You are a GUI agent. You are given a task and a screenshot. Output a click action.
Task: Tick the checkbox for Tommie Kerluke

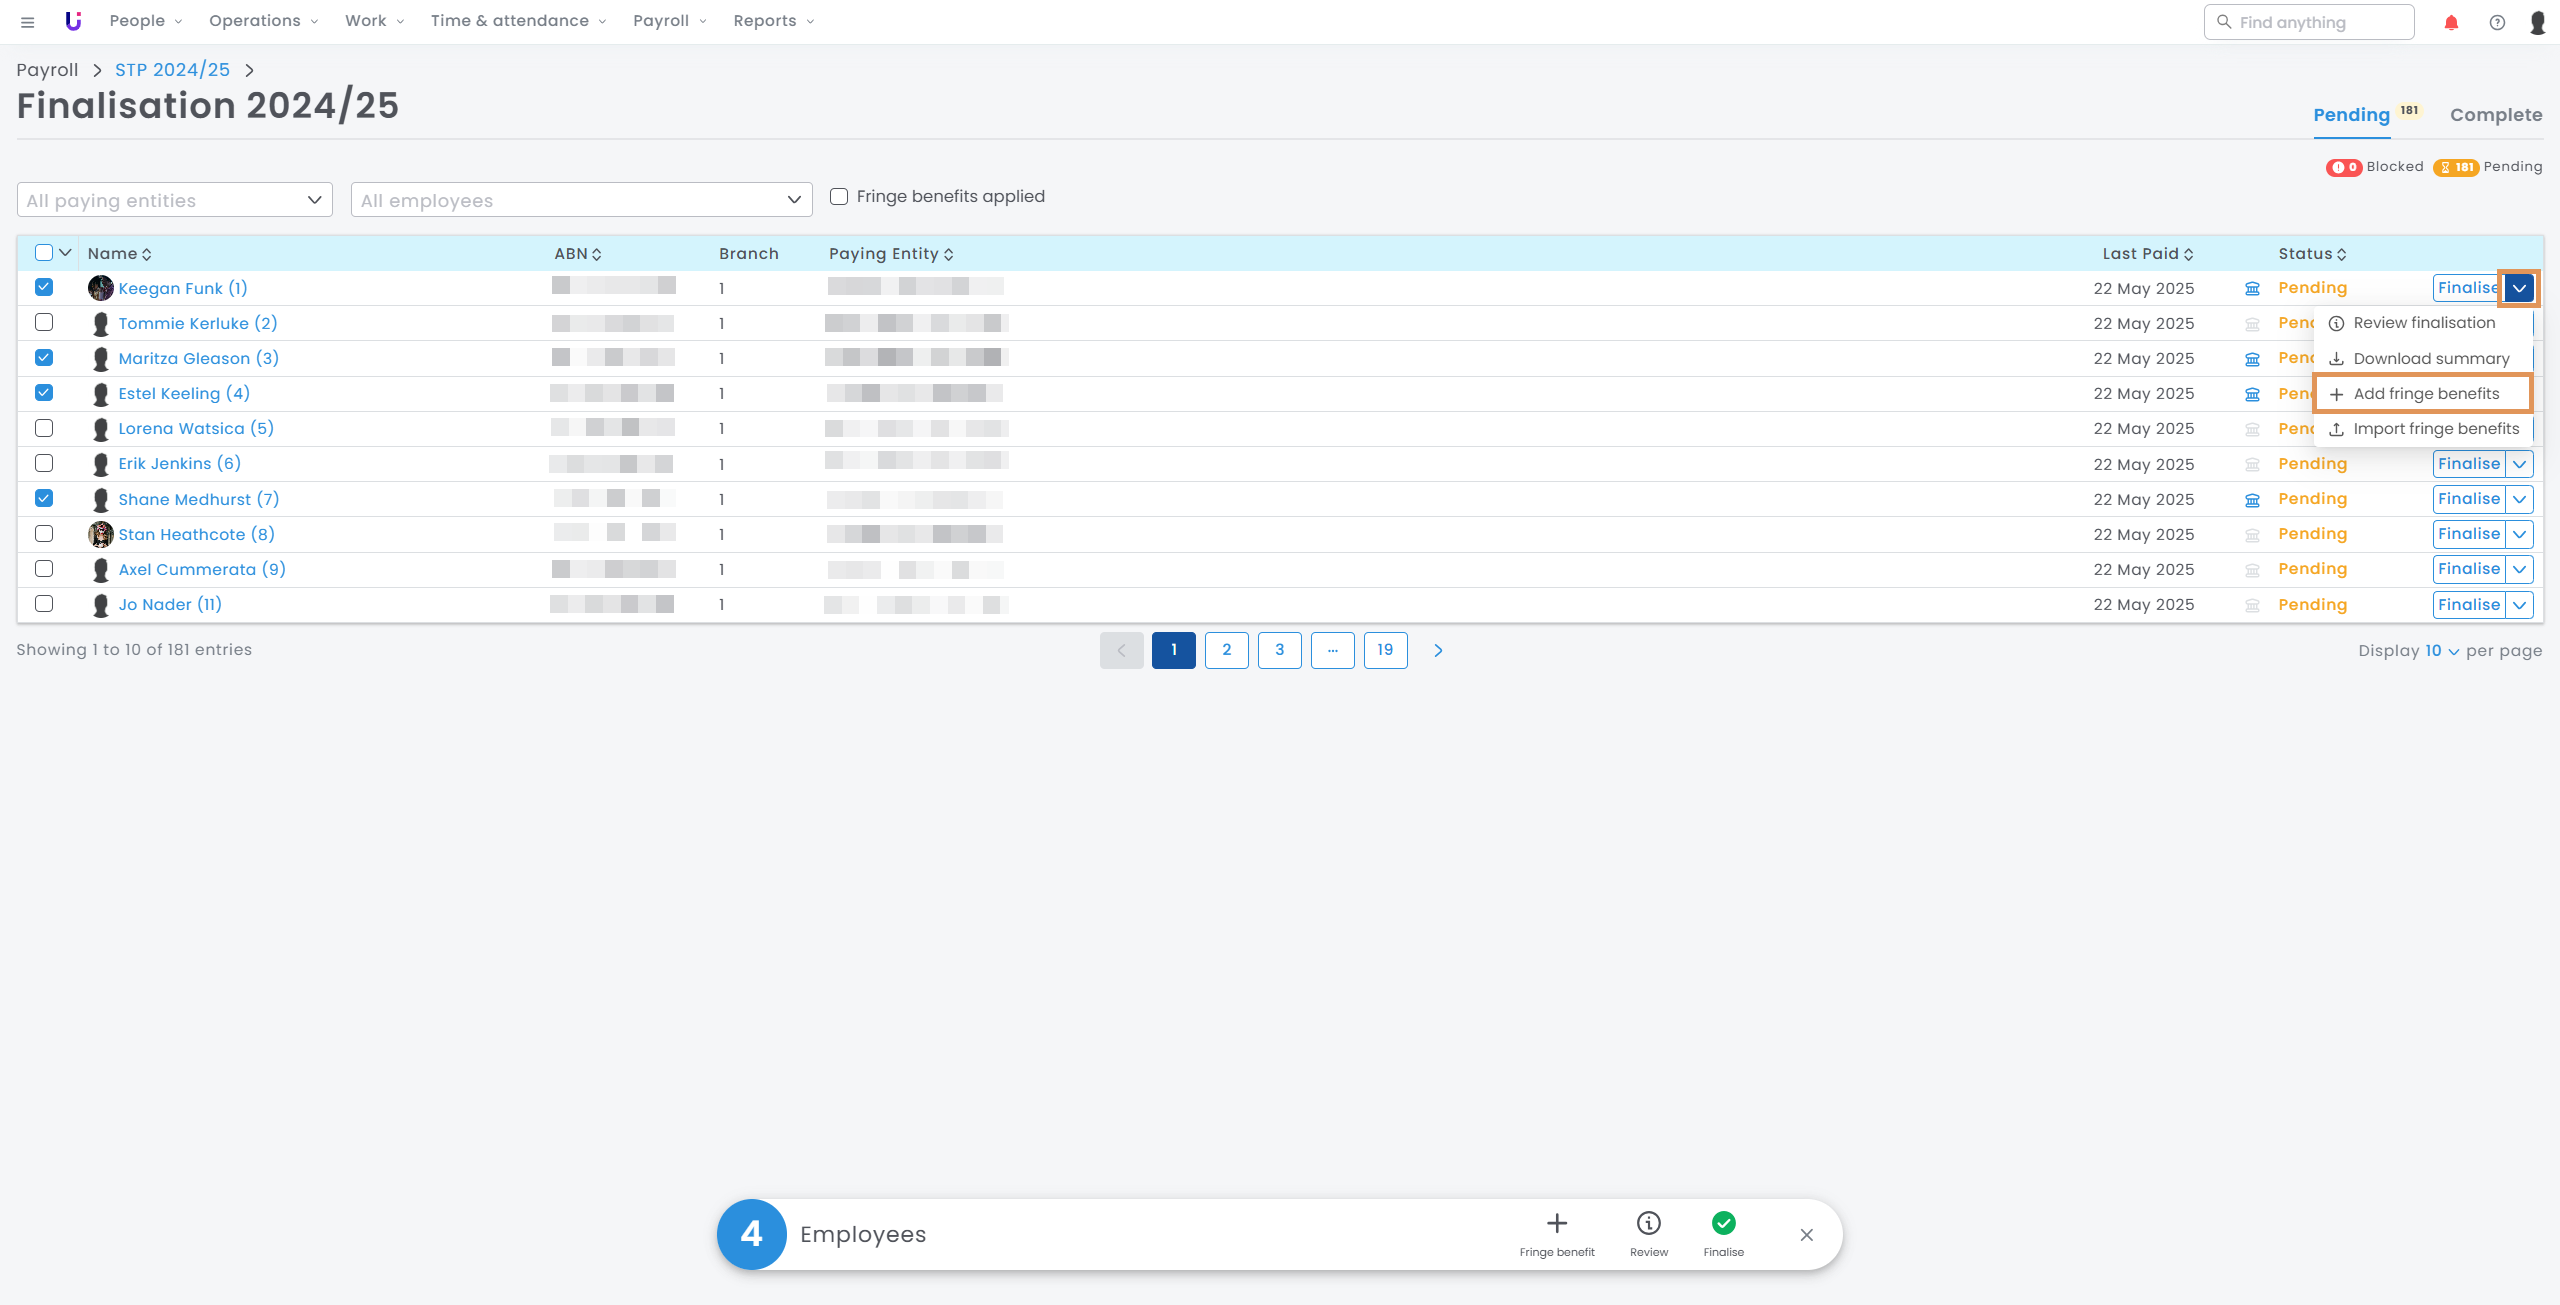44,323
